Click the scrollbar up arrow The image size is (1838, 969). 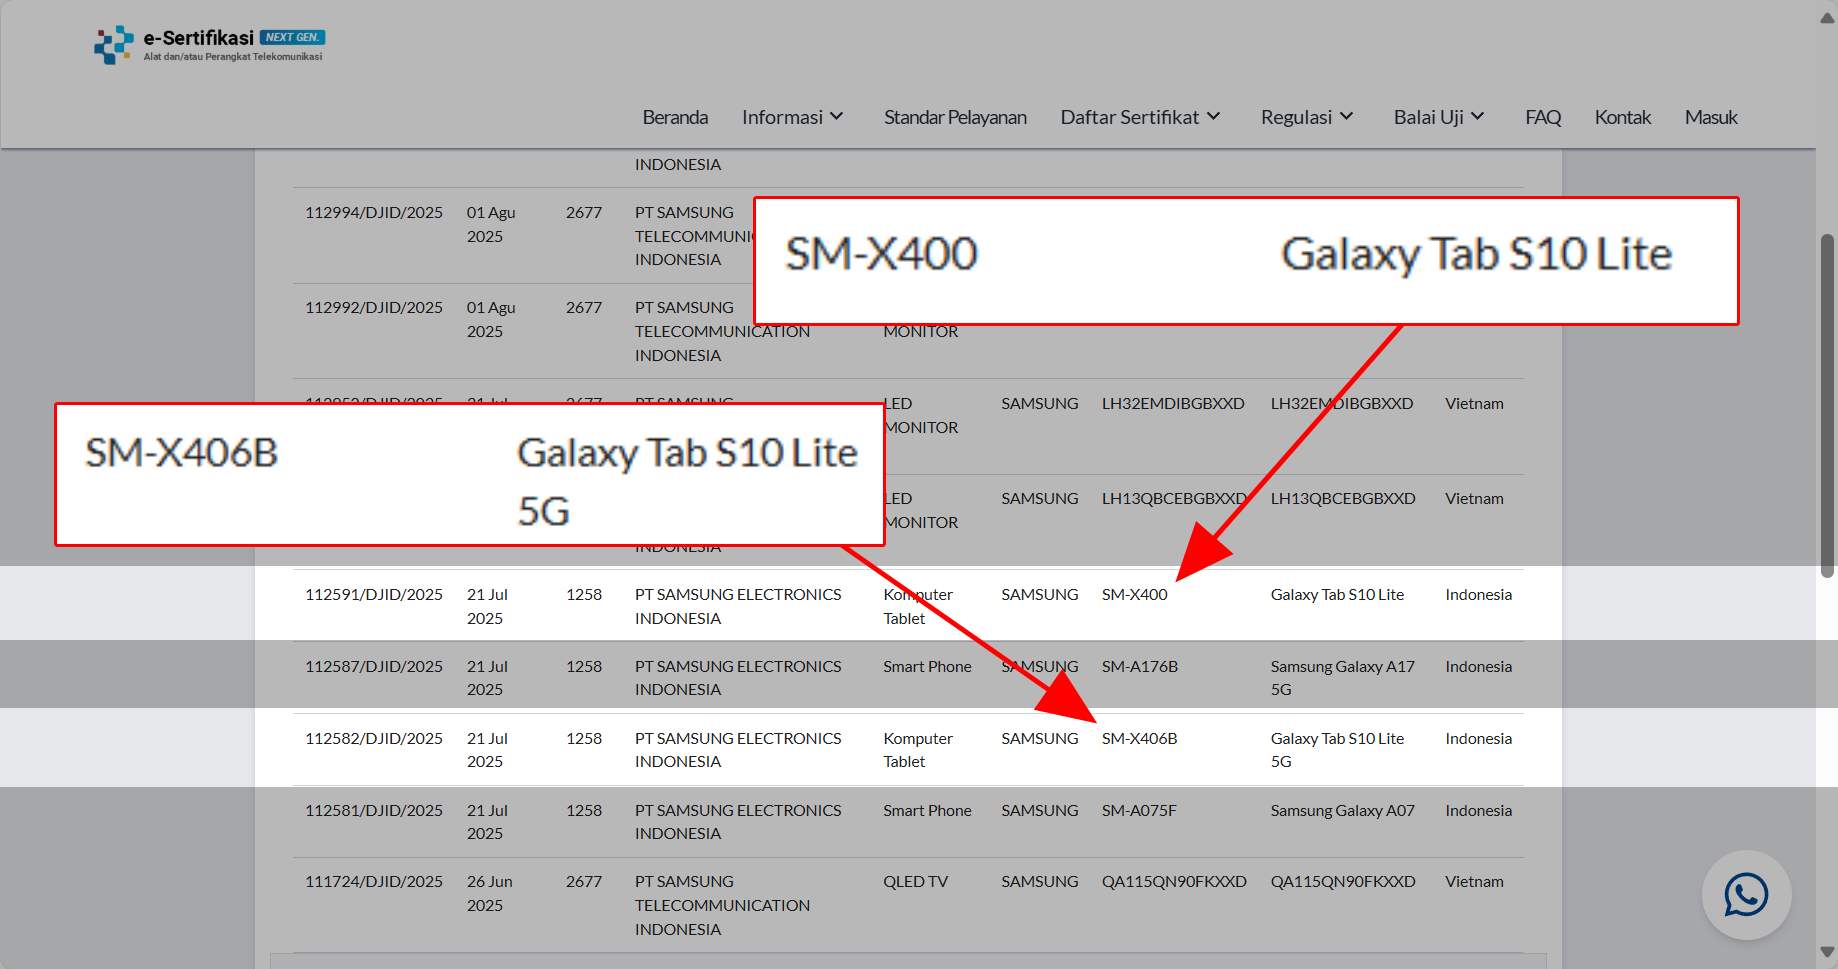[x=1827, y=17]
